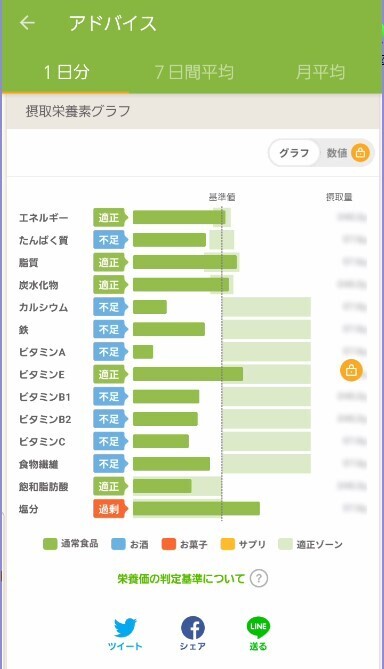Click the lock icon beside 数値
This screenshot has height=669, width=384.
(x=361, y=152)
